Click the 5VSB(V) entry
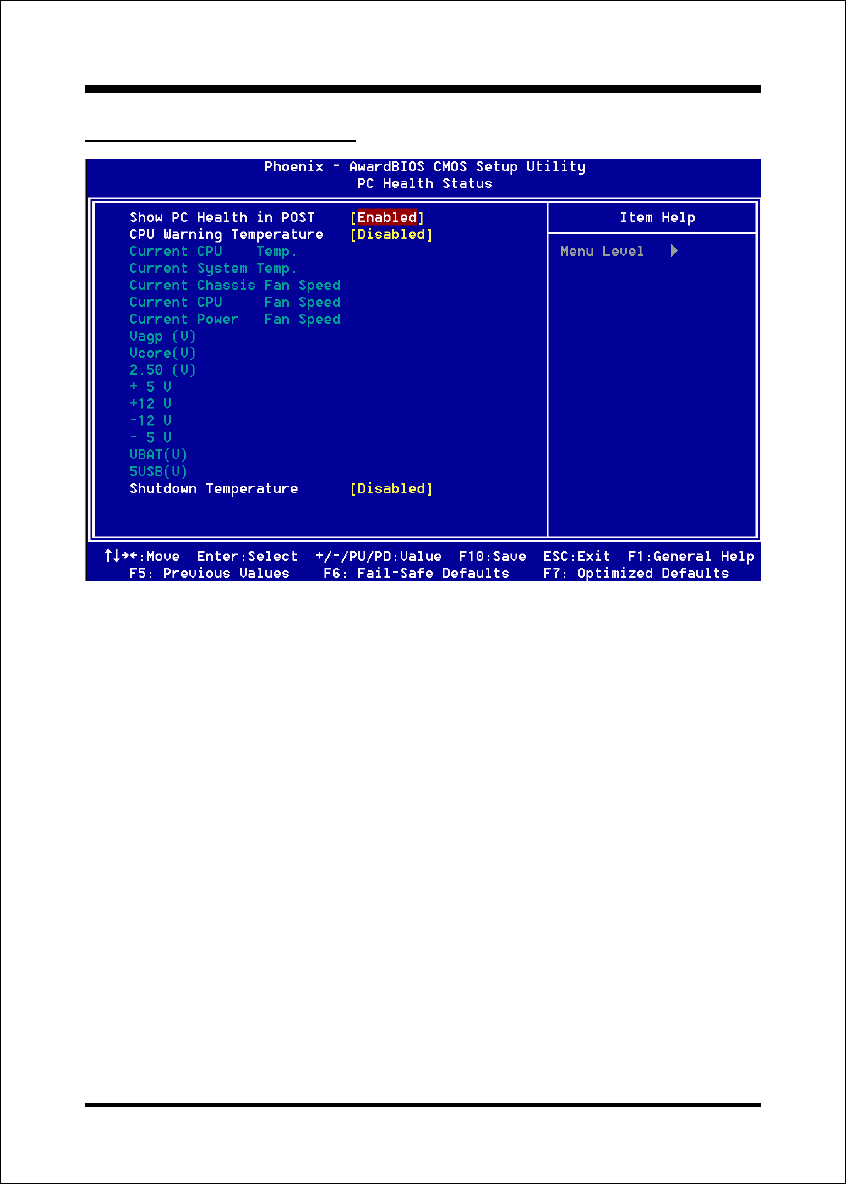 coord(159,471)
